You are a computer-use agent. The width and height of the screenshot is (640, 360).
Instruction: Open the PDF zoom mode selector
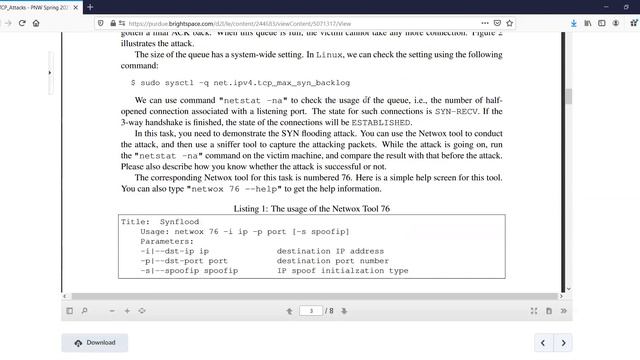(x=142, y=311)
